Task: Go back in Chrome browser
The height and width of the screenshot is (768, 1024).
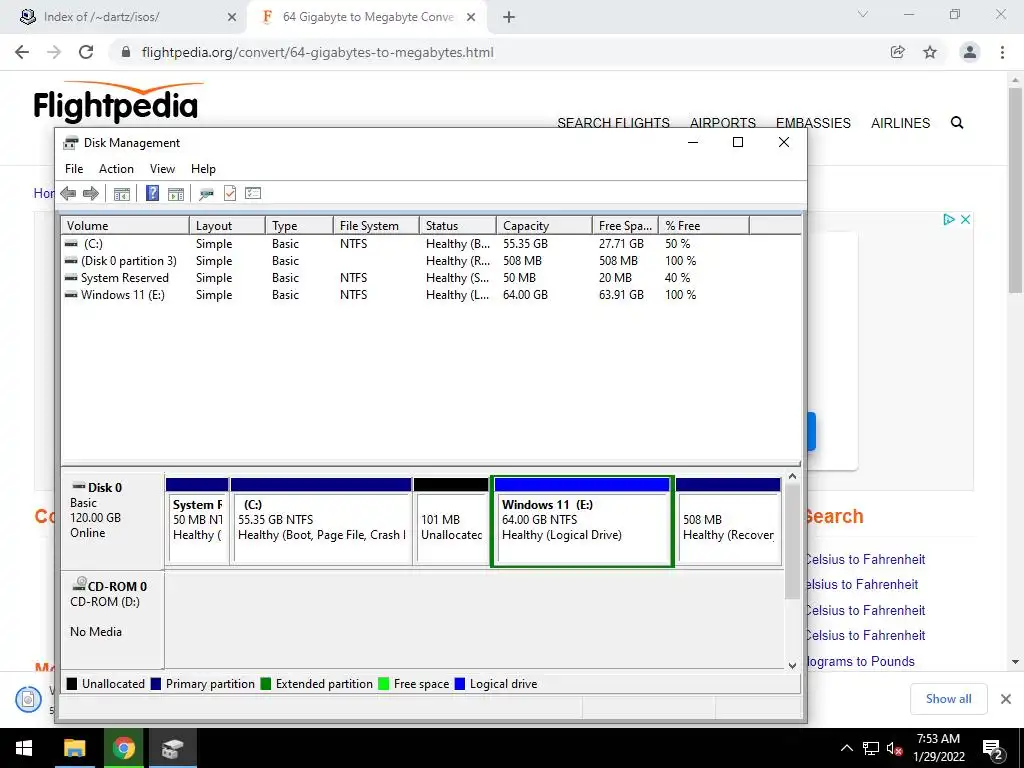Action: pos(22,52)
